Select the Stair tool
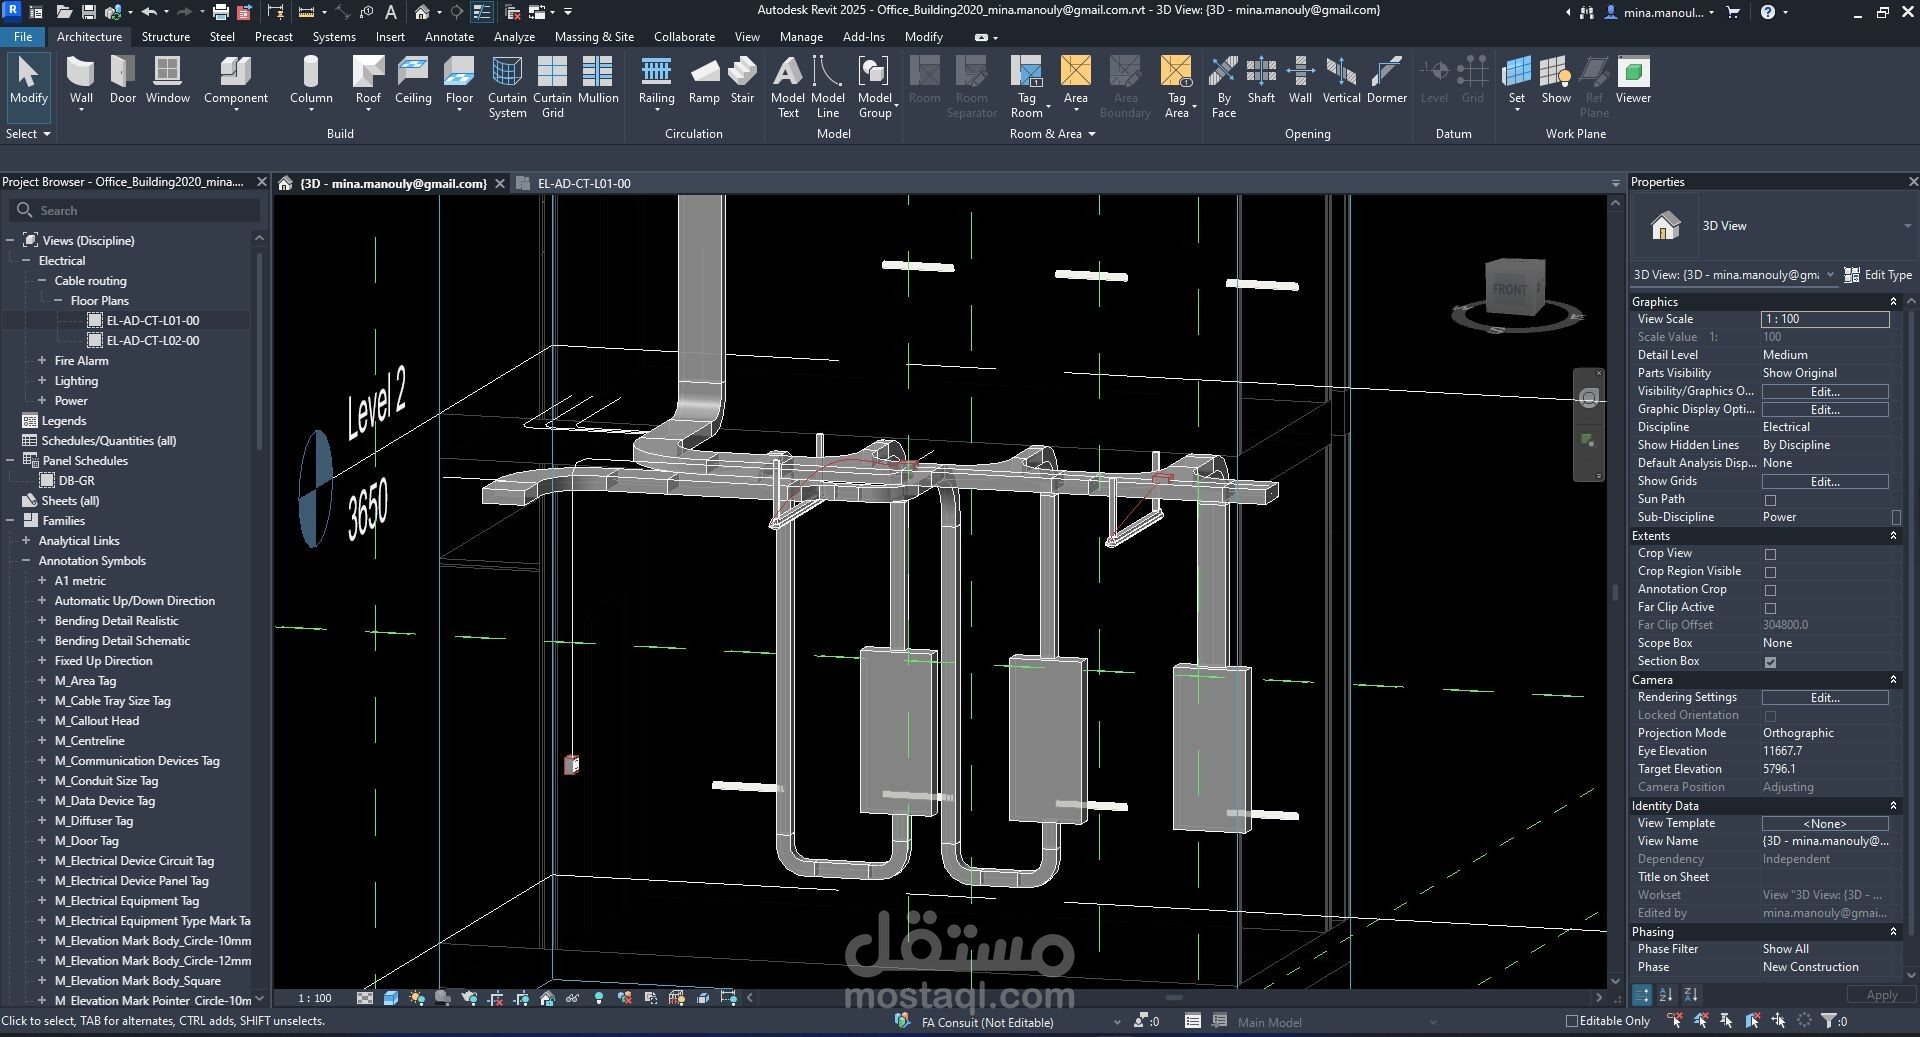The height and width of the screenshot is (1037, 1920). click(742, 80)
